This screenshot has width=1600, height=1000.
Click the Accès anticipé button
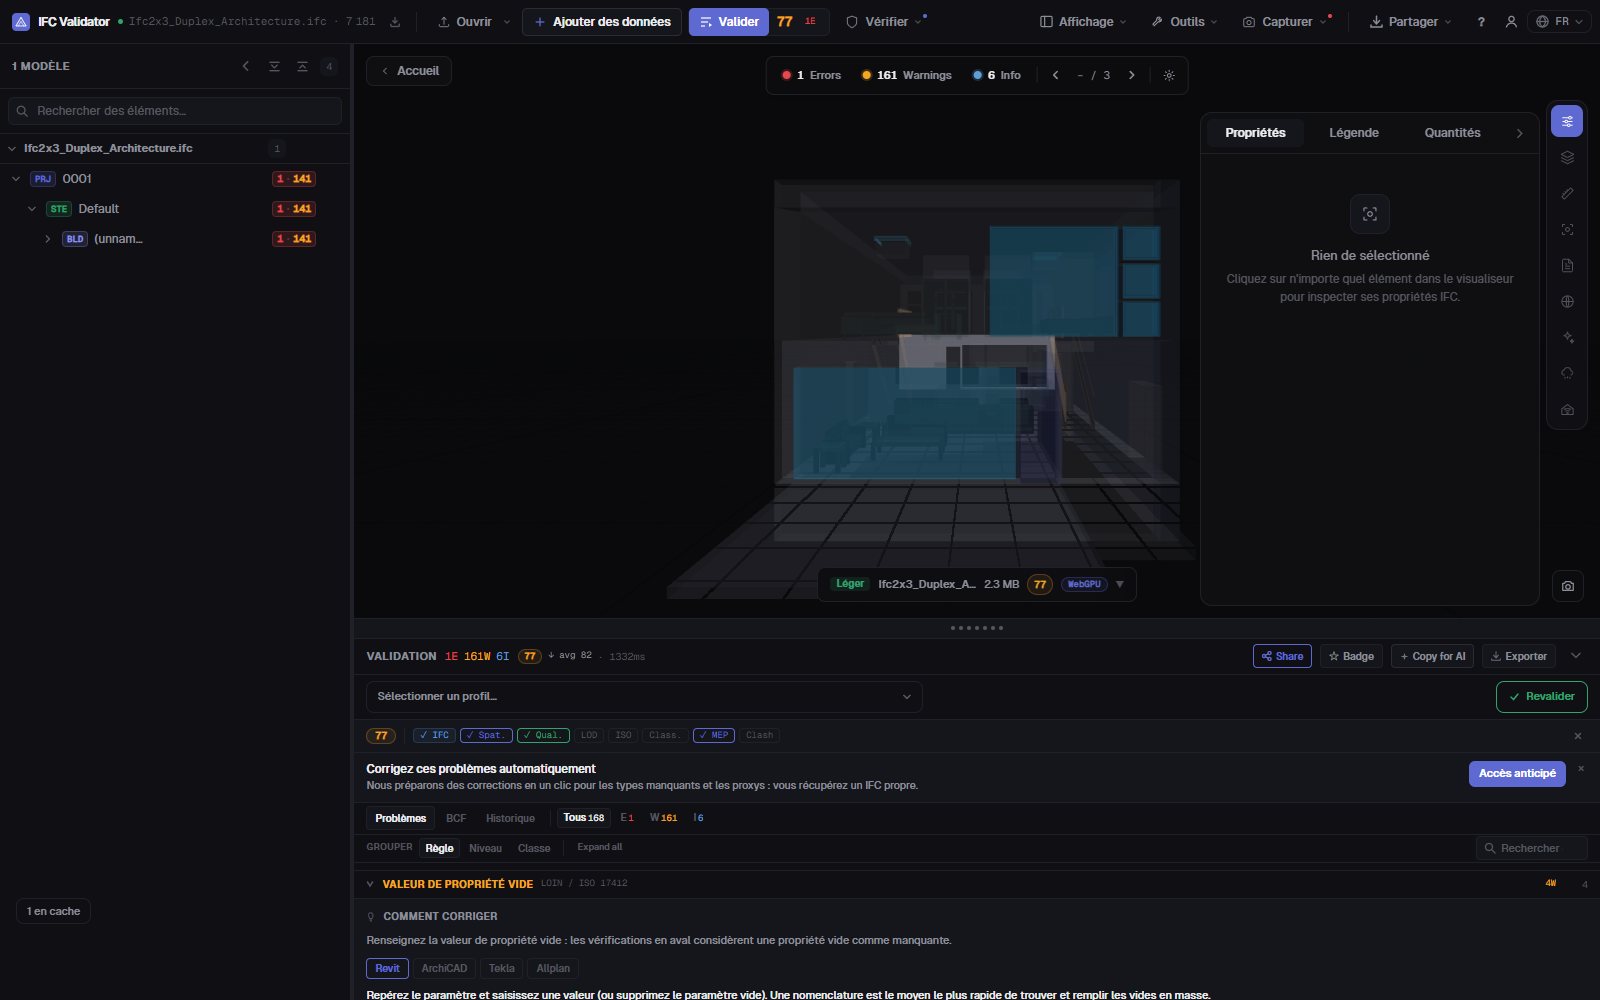coord(1517,774)
